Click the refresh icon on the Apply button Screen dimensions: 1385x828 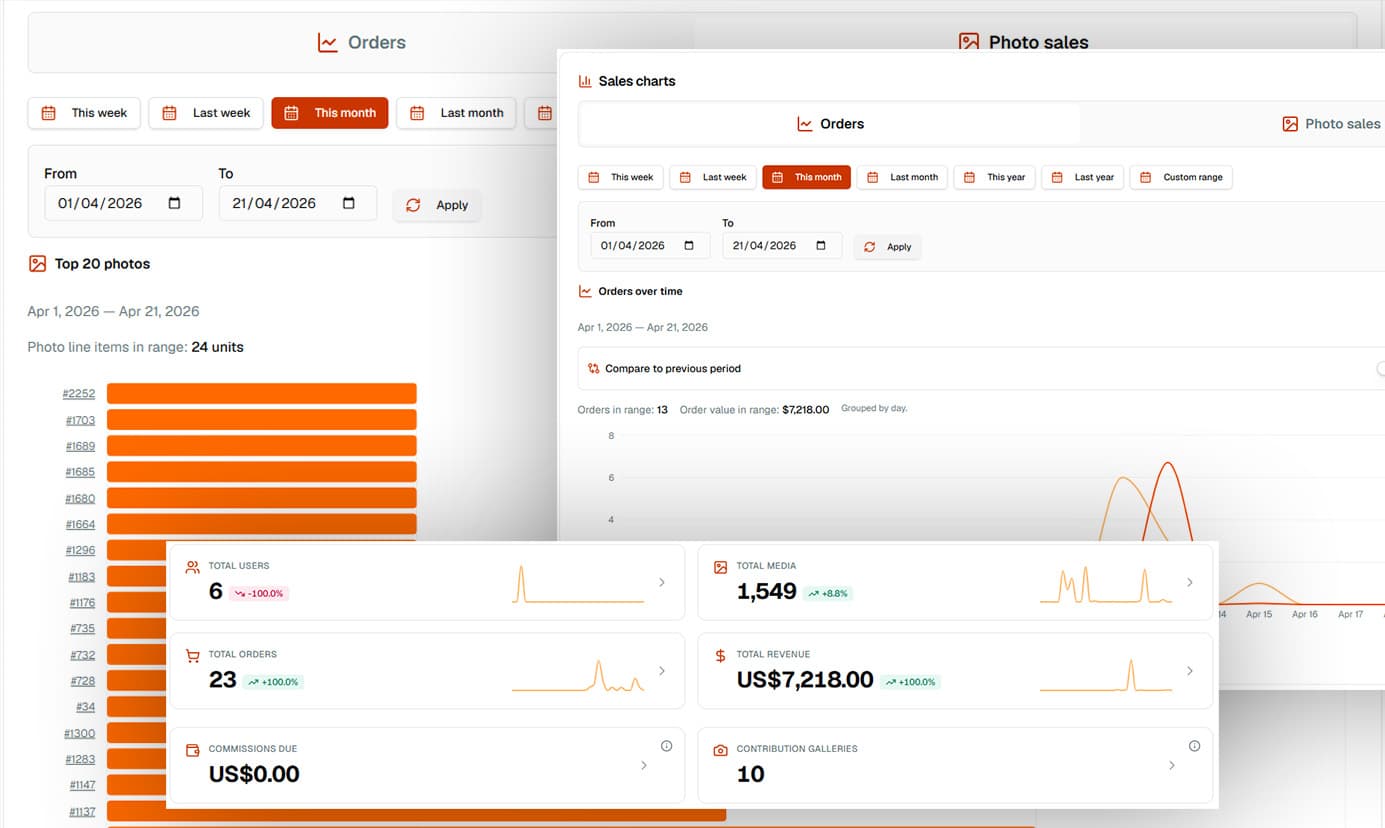868,247
